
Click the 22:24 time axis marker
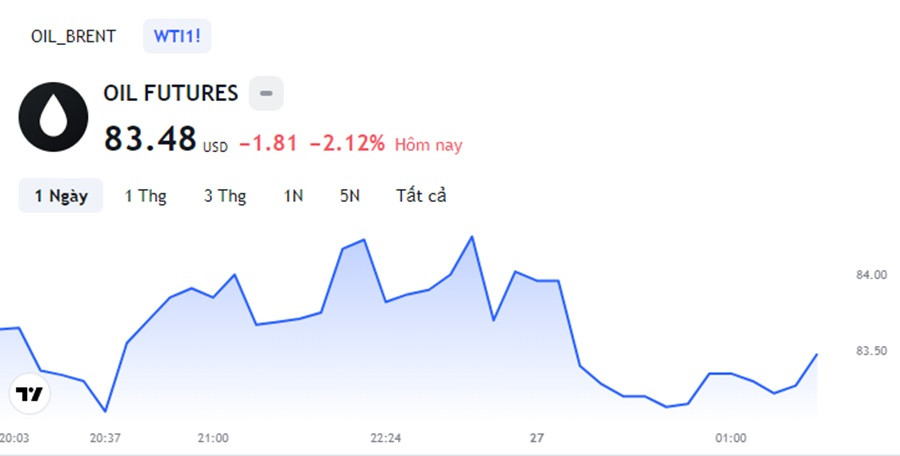386,438
